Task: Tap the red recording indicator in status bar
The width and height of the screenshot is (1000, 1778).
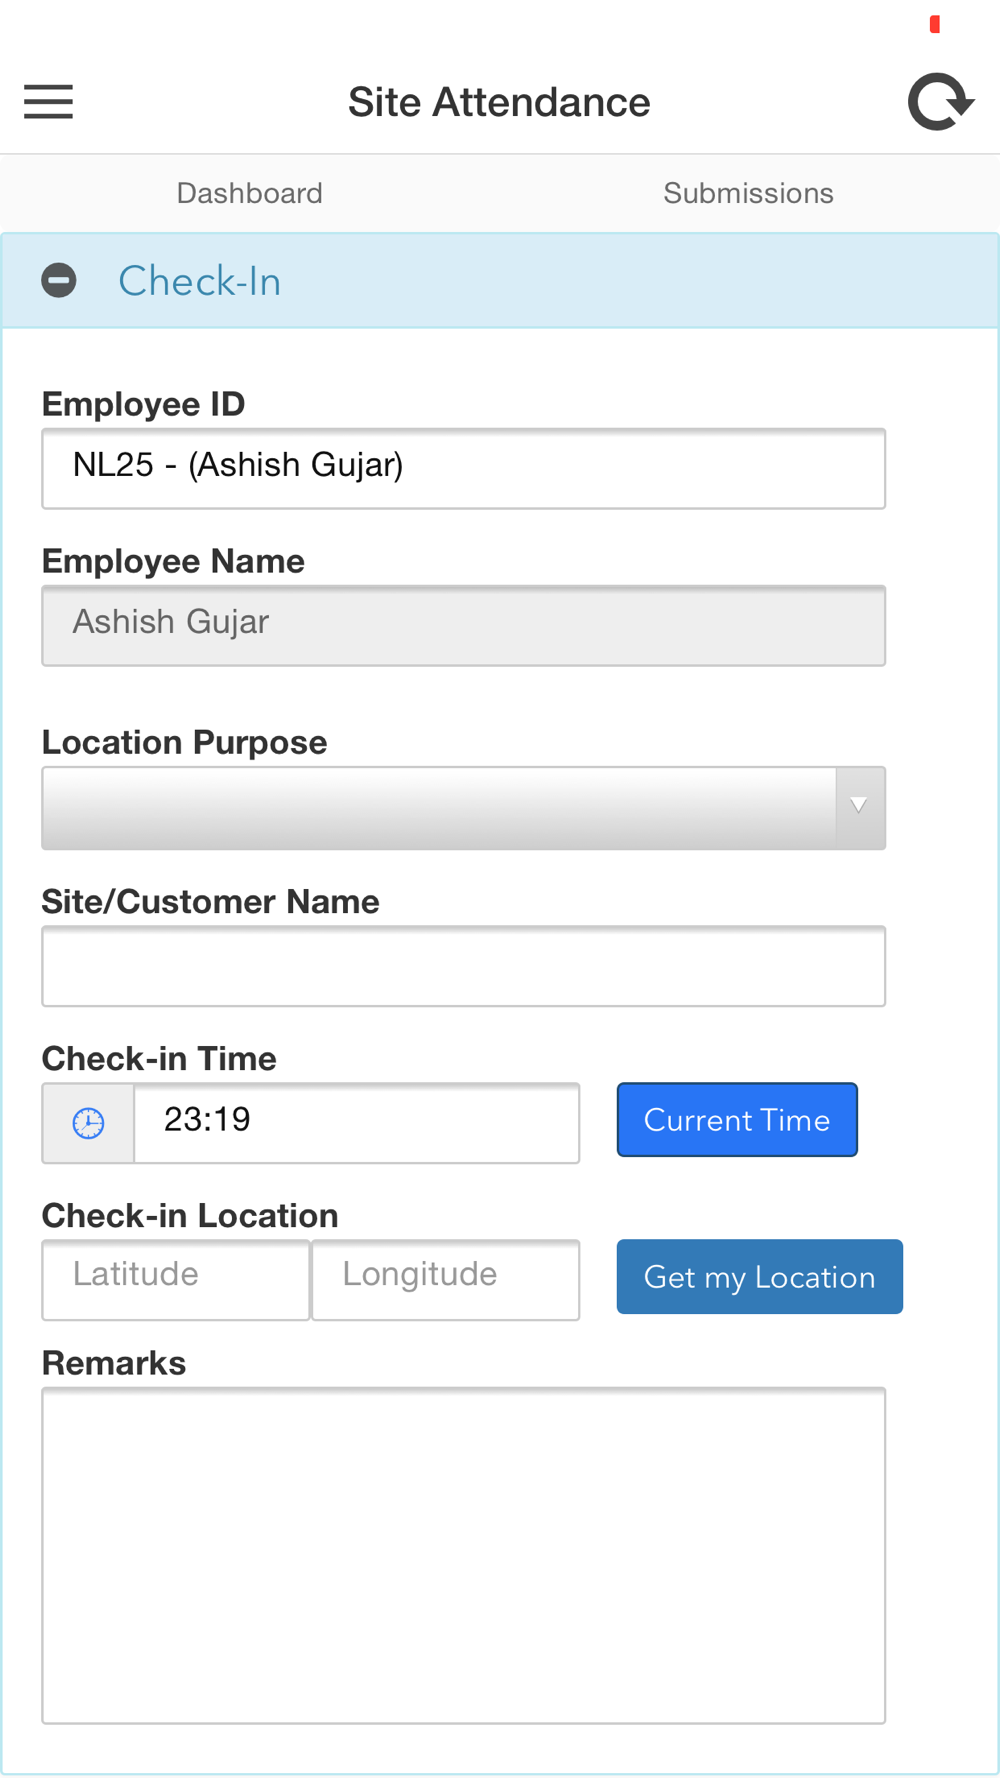Action: click(935, 24)
